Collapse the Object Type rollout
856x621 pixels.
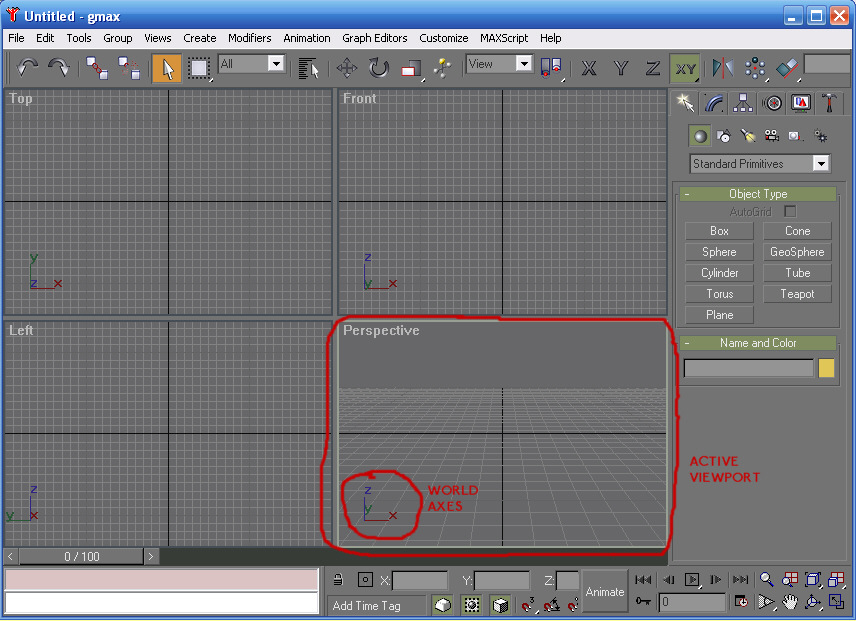pos(758,194)
